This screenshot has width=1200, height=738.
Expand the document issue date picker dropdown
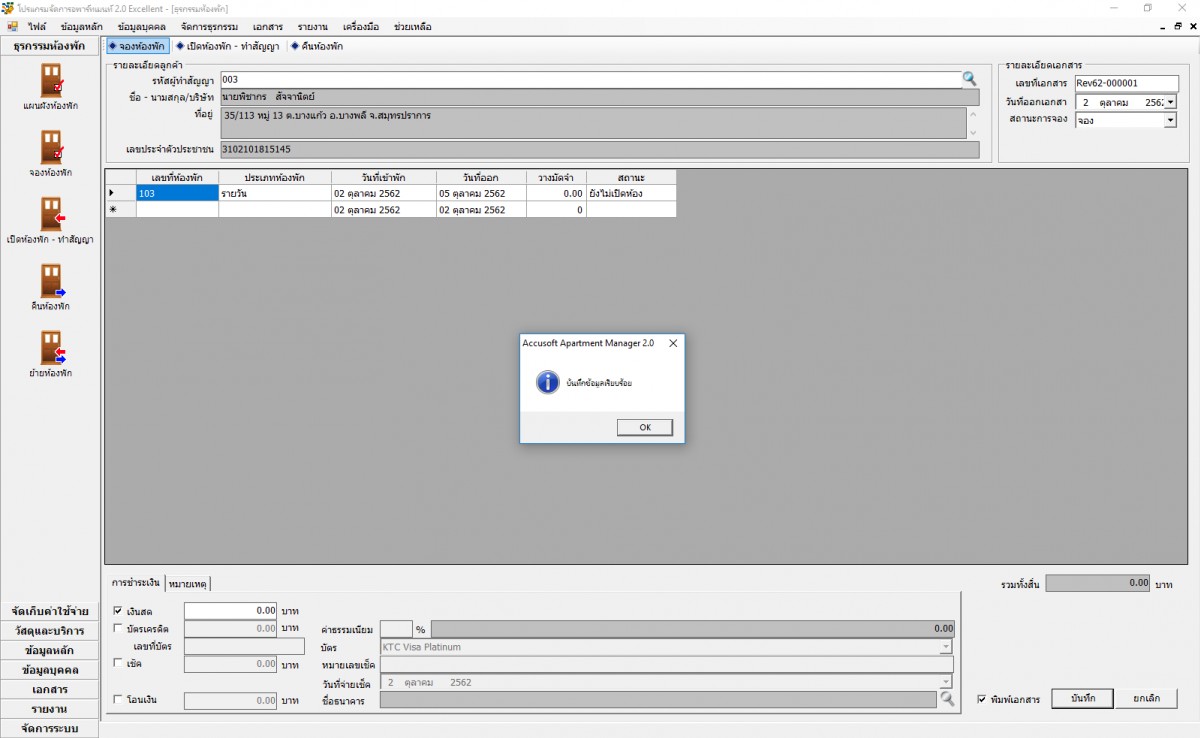tap(1170, 102)
